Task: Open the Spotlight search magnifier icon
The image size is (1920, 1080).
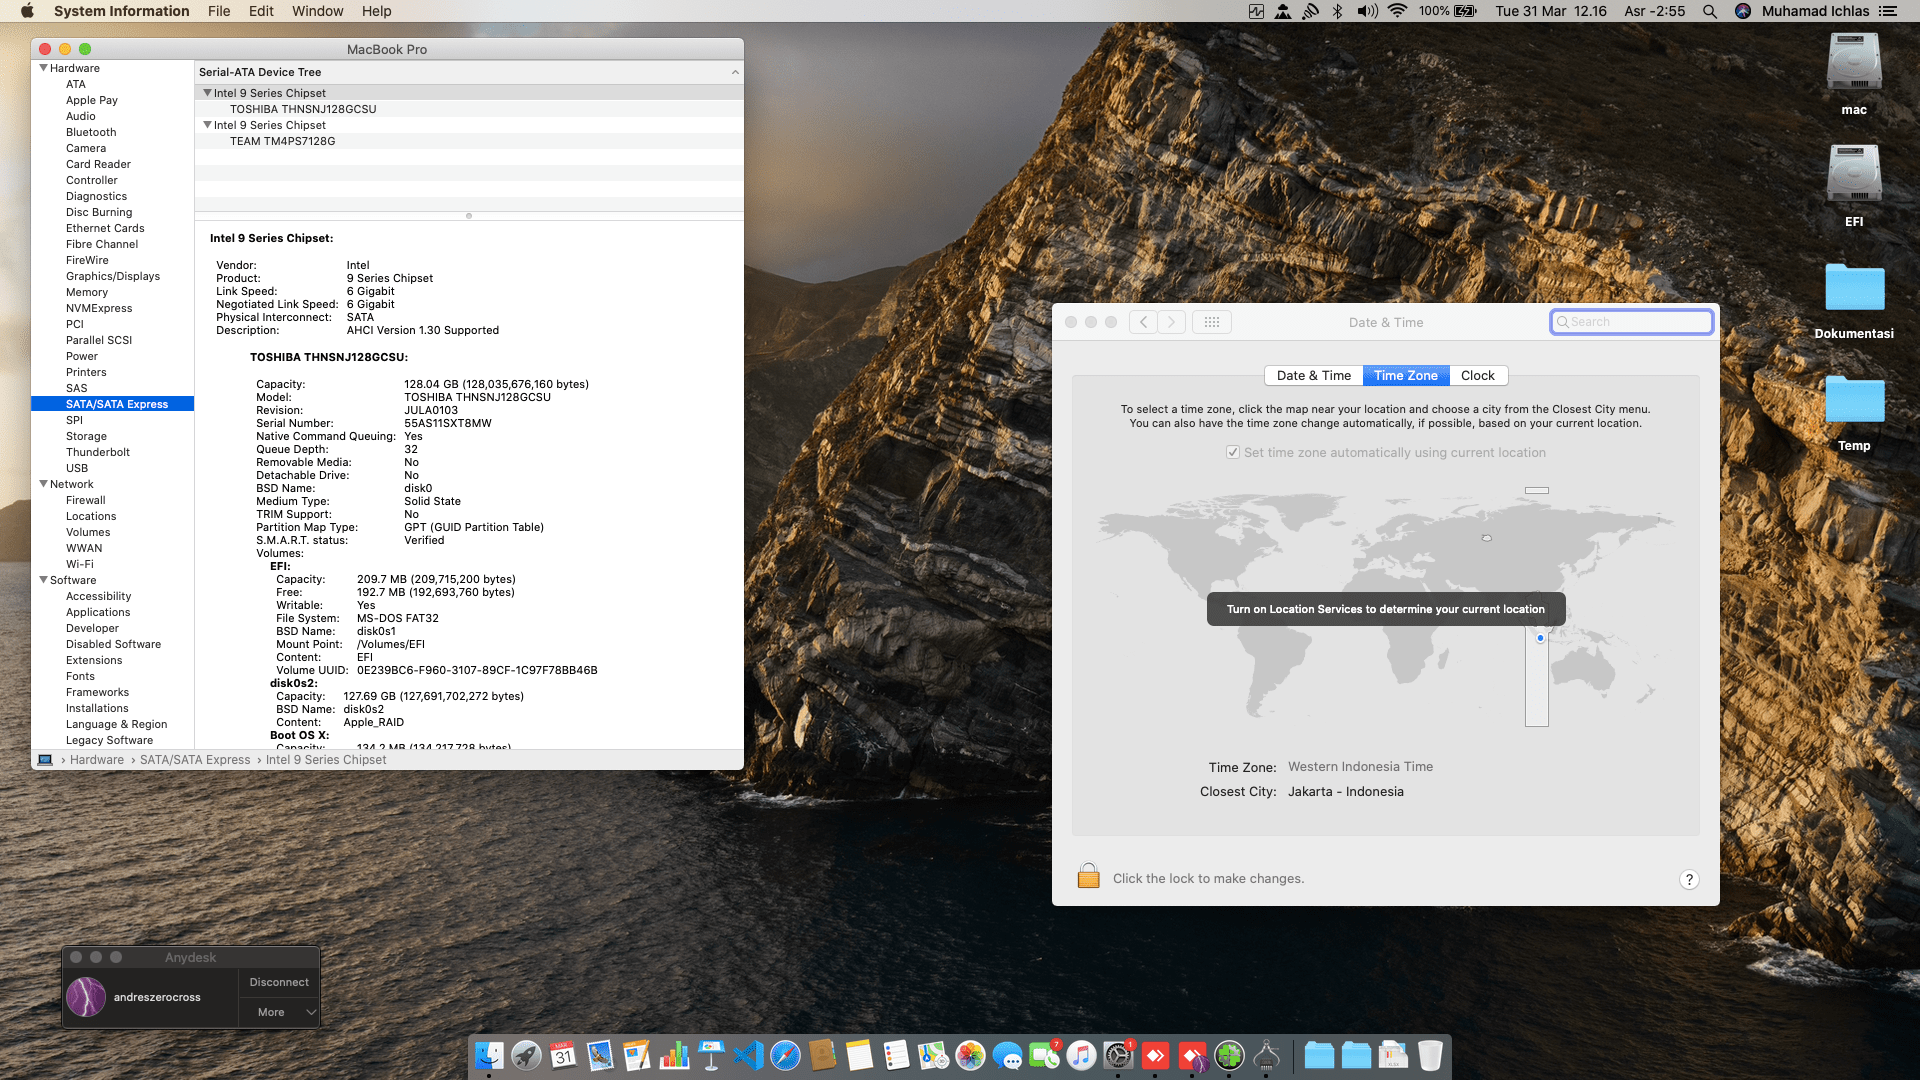Action: [x=1710, y=11]
